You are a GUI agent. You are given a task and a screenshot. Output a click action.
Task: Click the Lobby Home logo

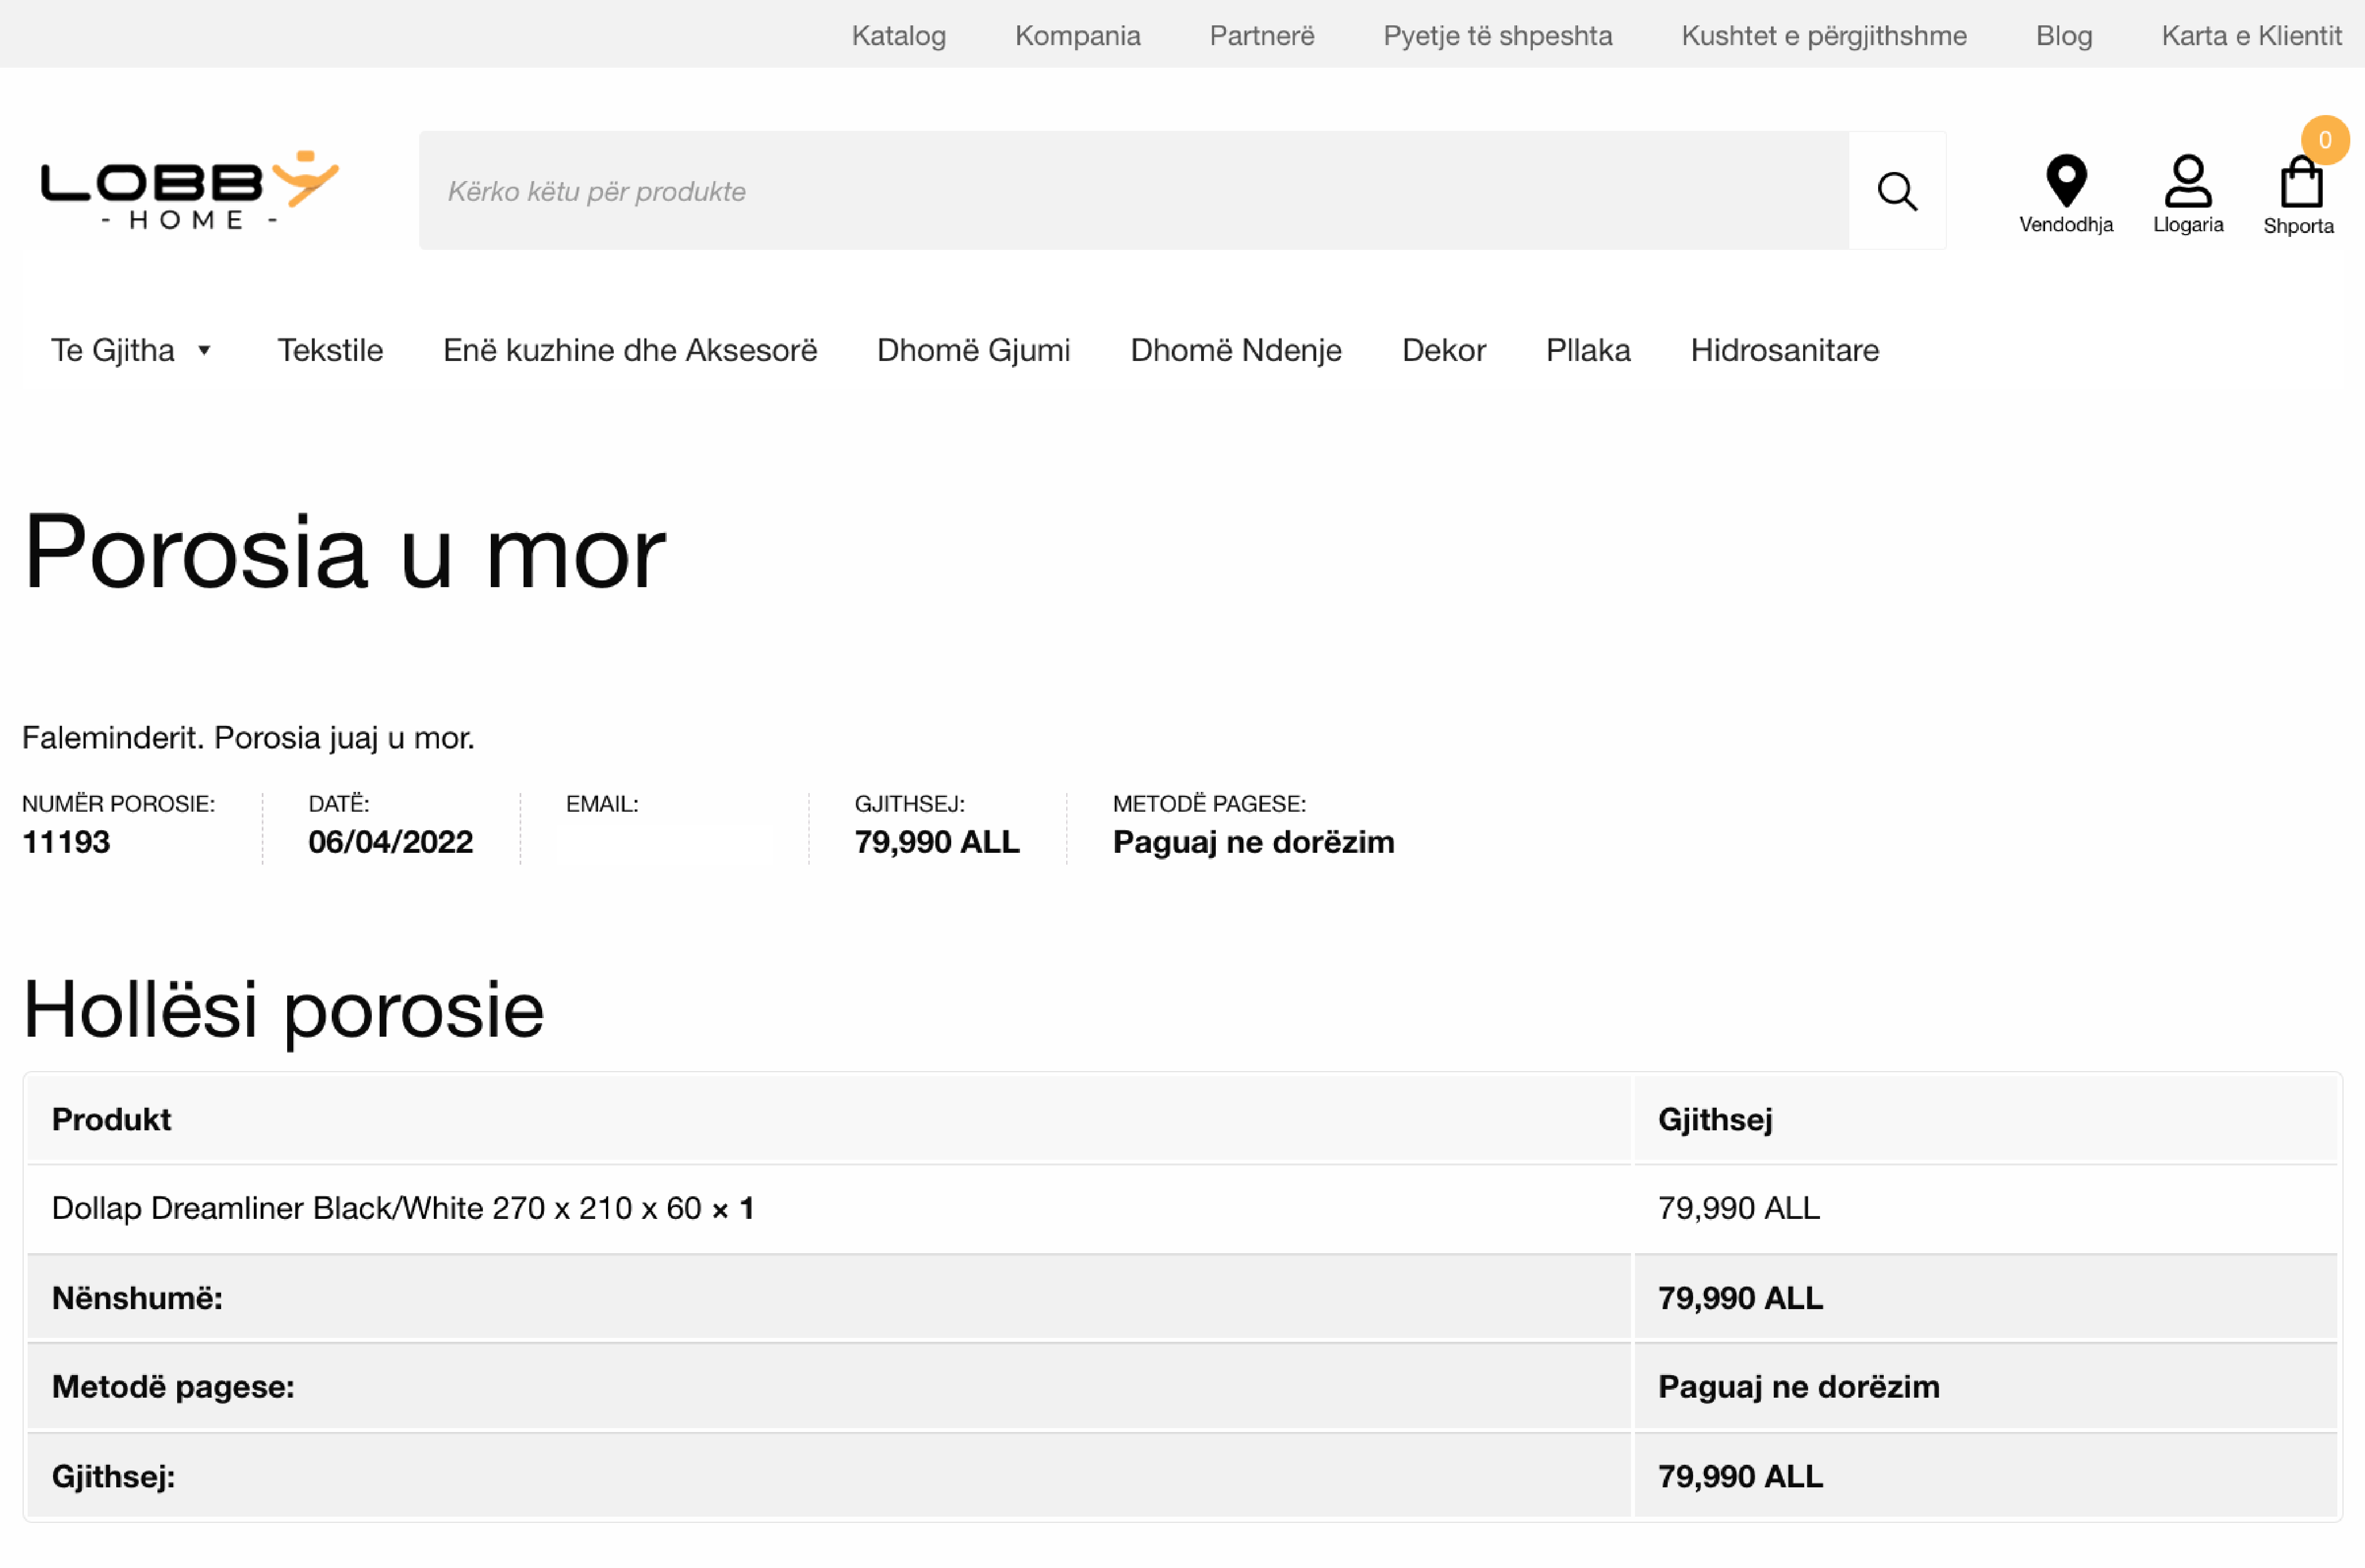click(x=190, y=190)
